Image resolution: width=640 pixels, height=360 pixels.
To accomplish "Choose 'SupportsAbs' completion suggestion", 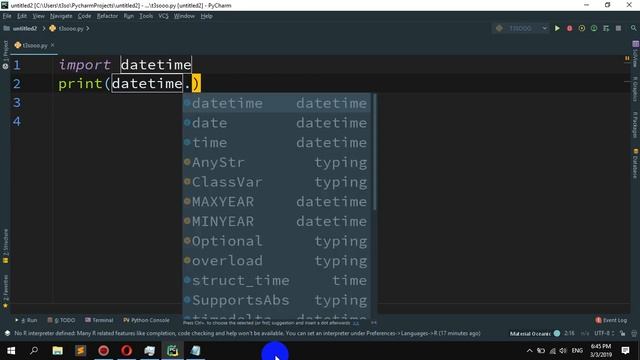I will [x=277, y=300].
